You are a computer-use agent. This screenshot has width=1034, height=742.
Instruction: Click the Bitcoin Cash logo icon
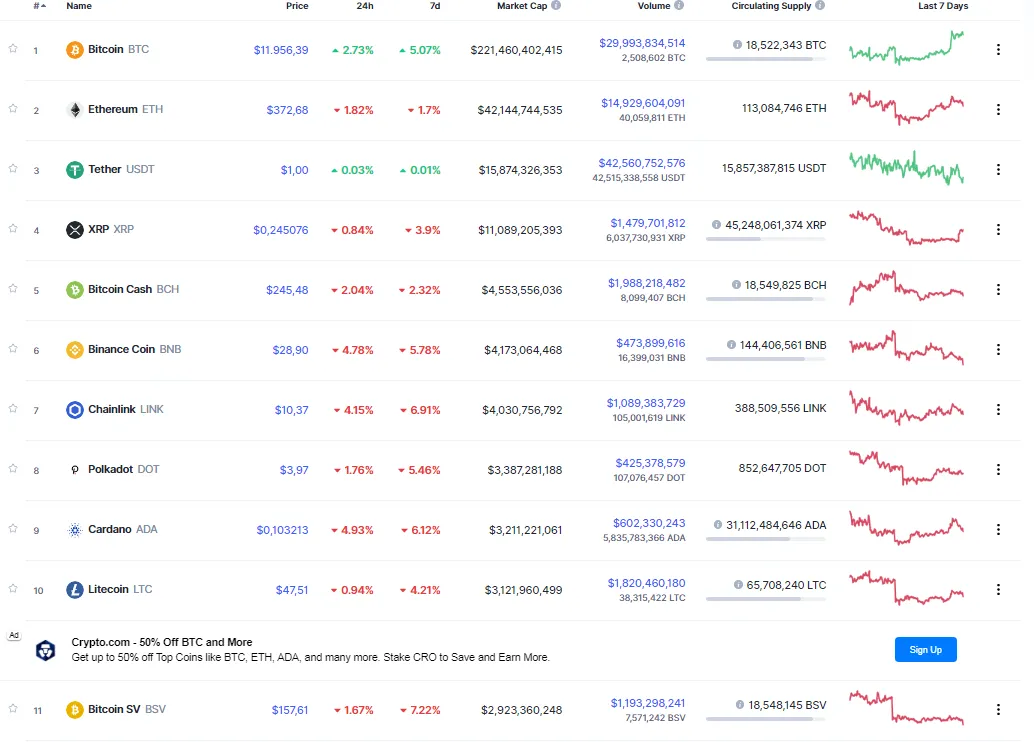click(75, 290)
